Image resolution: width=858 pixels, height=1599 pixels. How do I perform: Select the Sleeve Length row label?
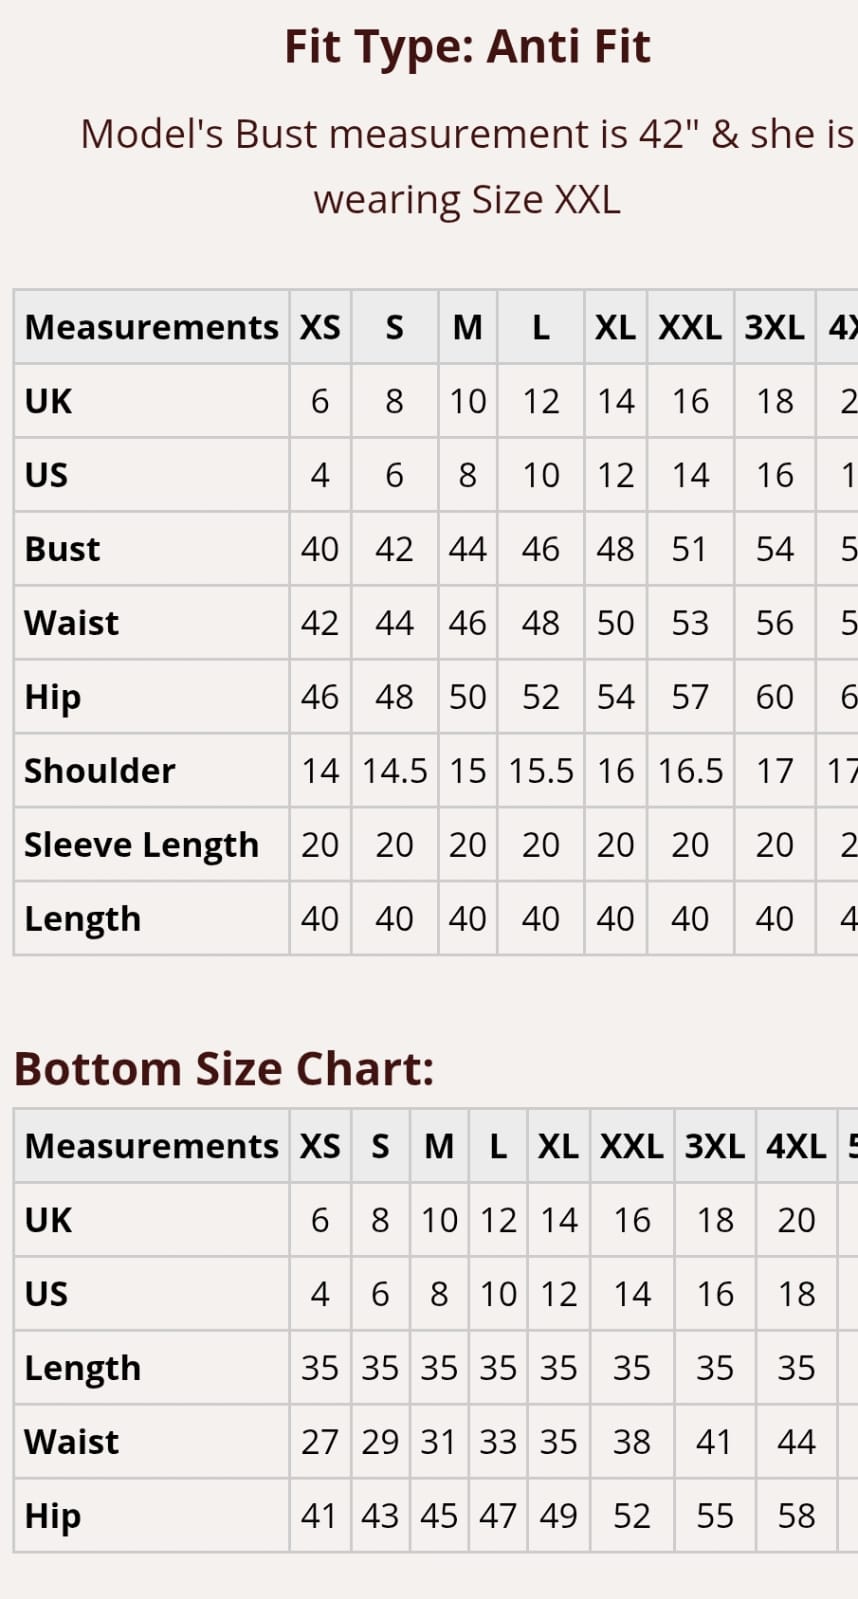(141, 845)
